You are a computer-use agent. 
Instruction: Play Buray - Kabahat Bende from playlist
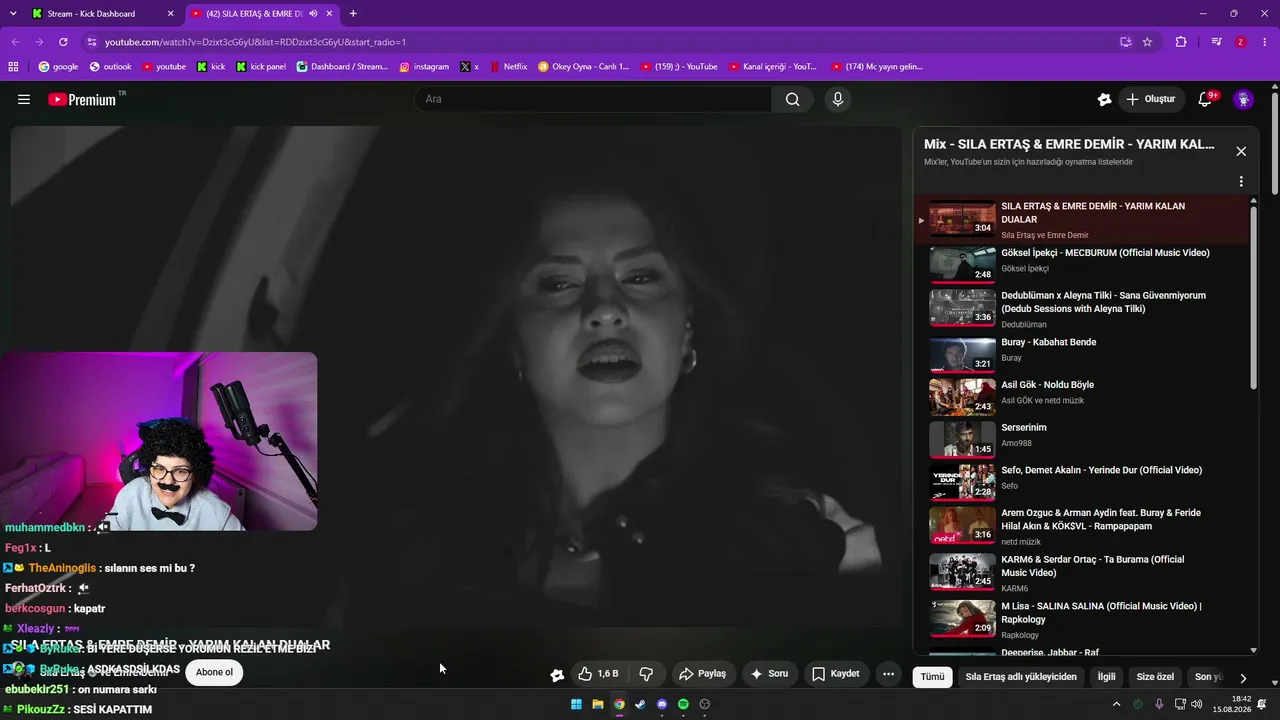pos(1082,357)
